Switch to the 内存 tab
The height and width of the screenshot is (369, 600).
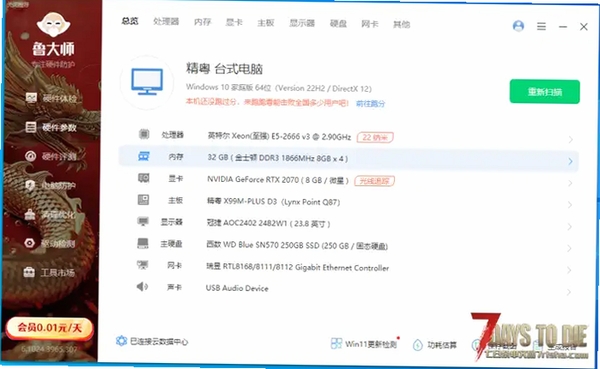click(202, 22)
